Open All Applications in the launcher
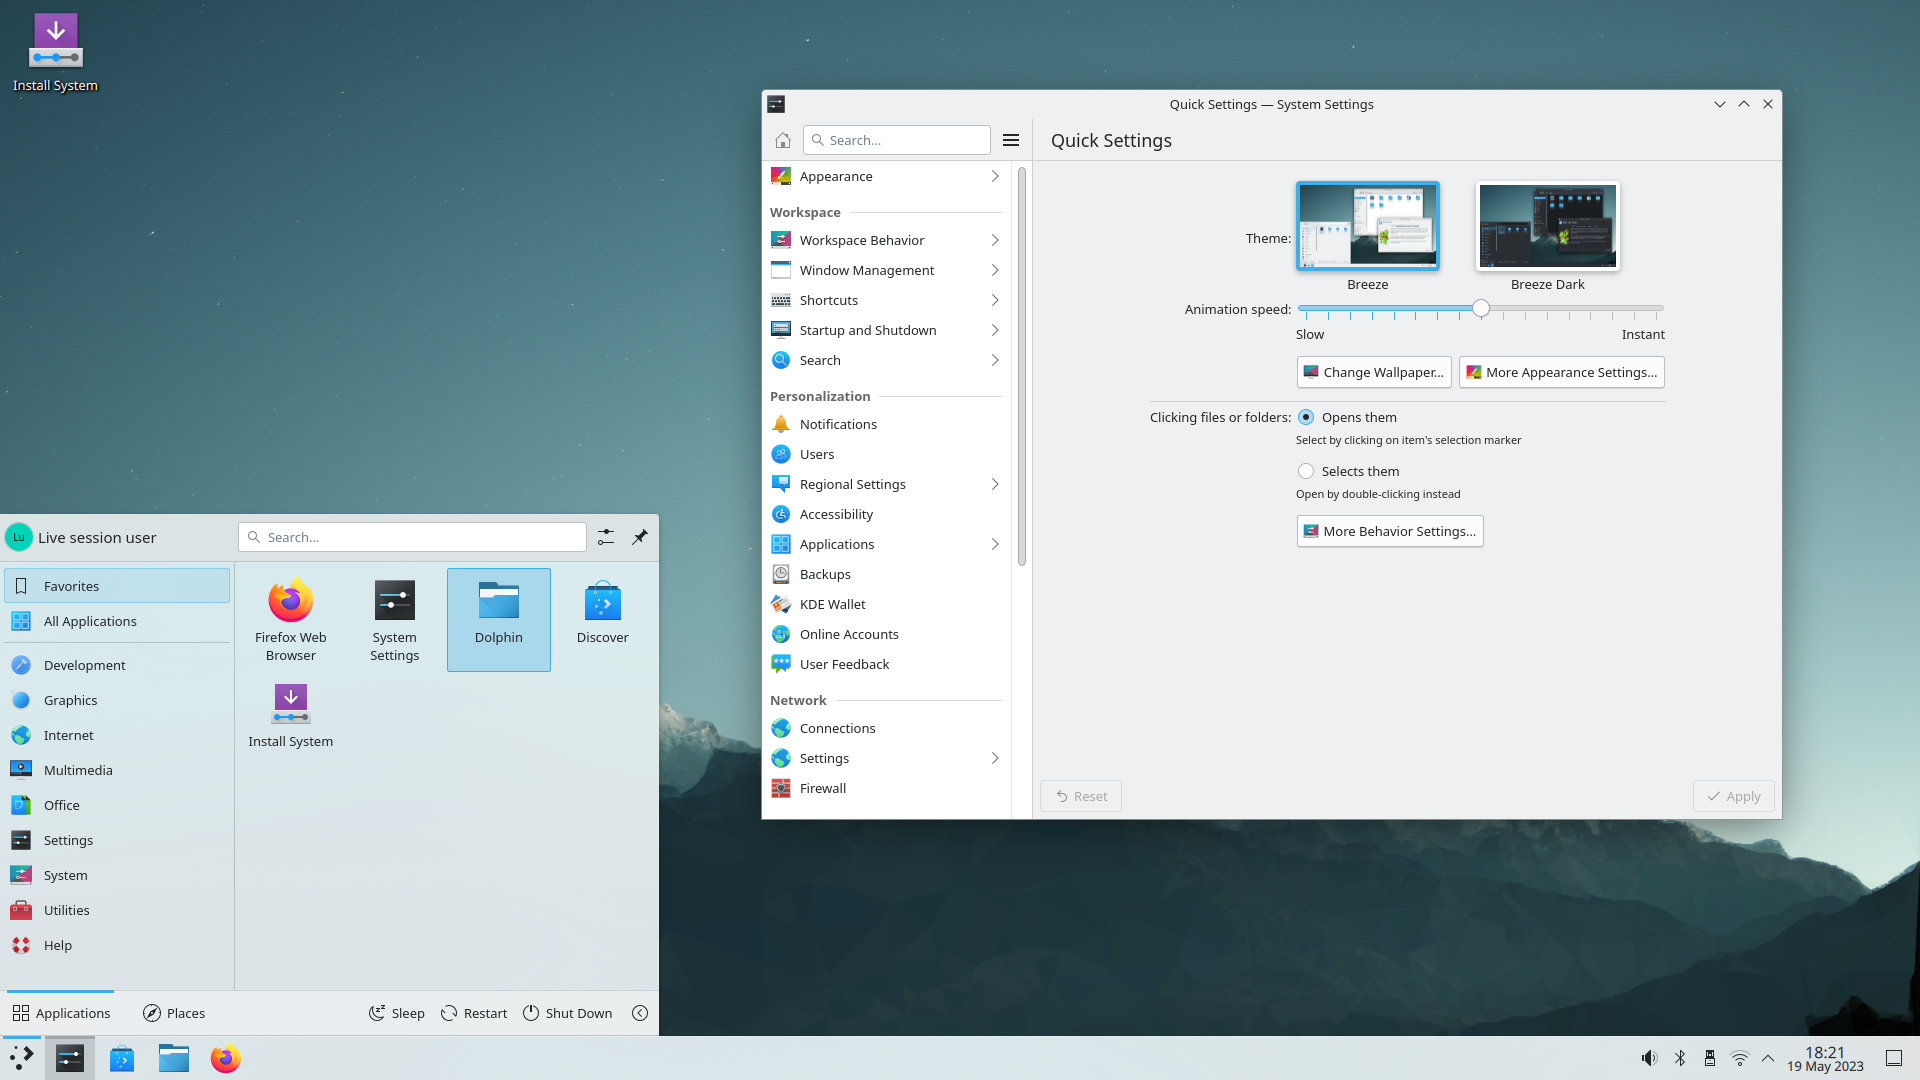This screenshot has height=1080, width=1920. tap(117, 621)
